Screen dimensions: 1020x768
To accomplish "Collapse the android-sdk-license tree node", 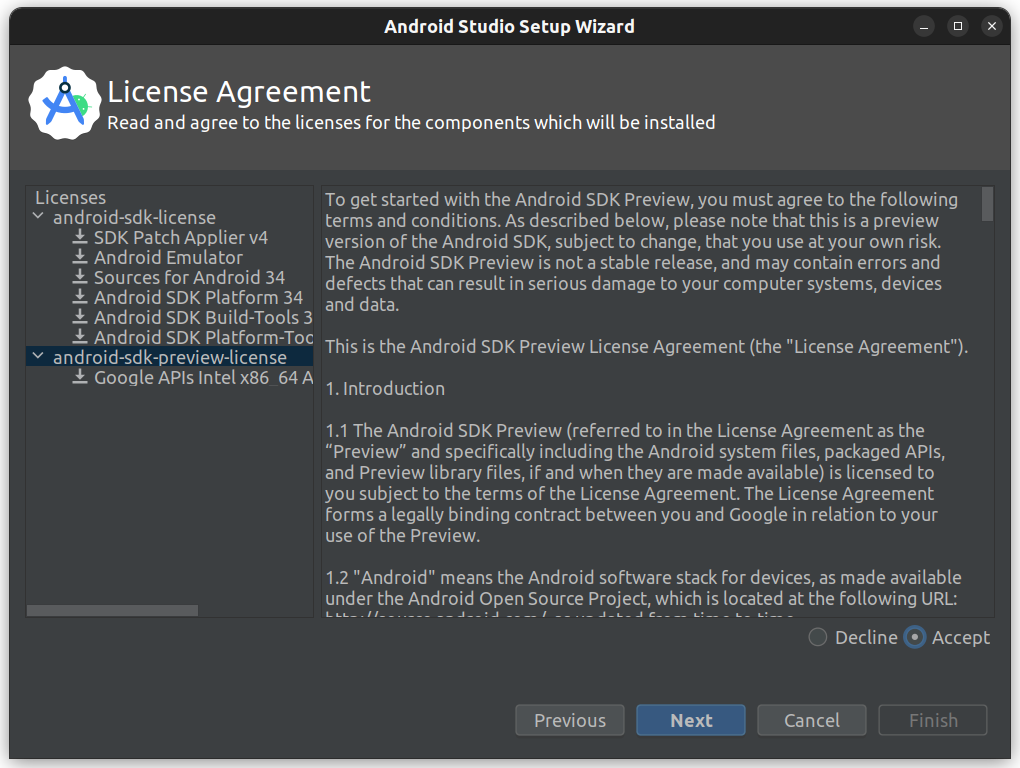I will coord(38,216).
